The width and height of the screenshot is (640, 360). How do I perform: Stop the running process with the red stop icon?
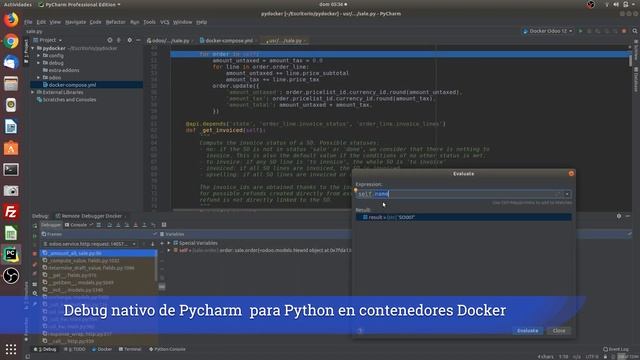(624, 31)
